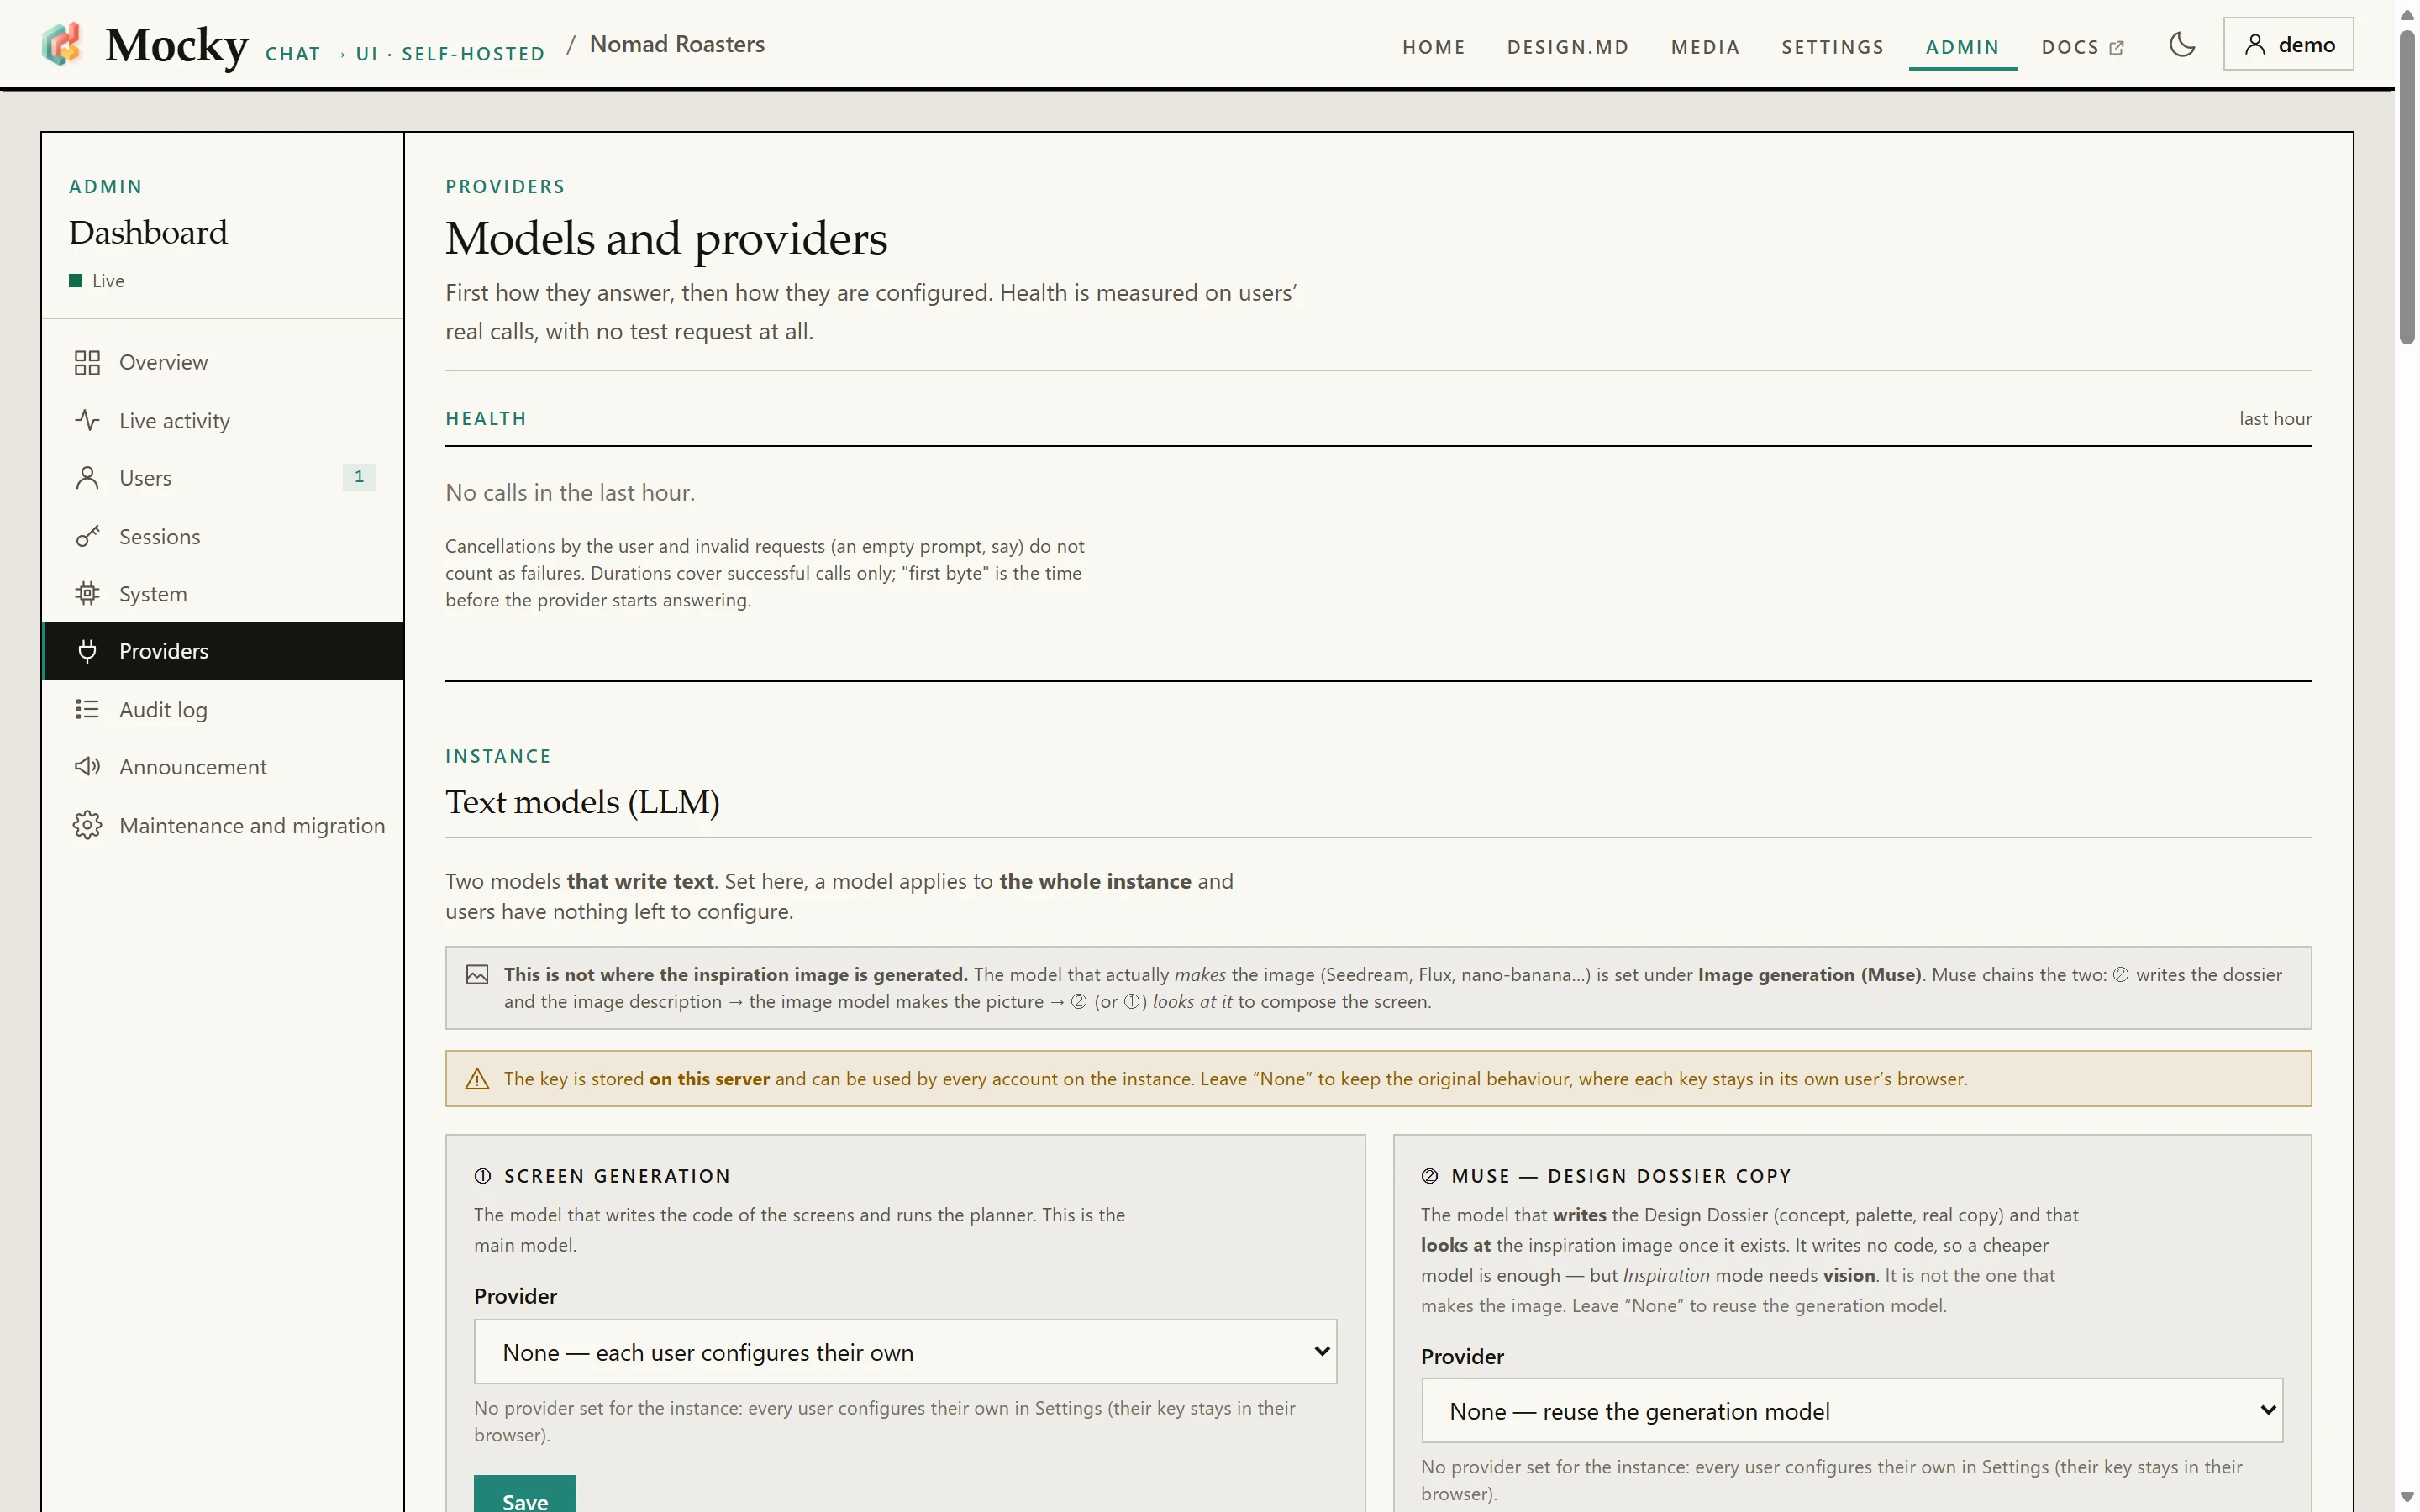The width and height of the screenshot is (2420, 1512).
Task: Click the 'No calls in the last hour.' text
Action: point(570,492)
